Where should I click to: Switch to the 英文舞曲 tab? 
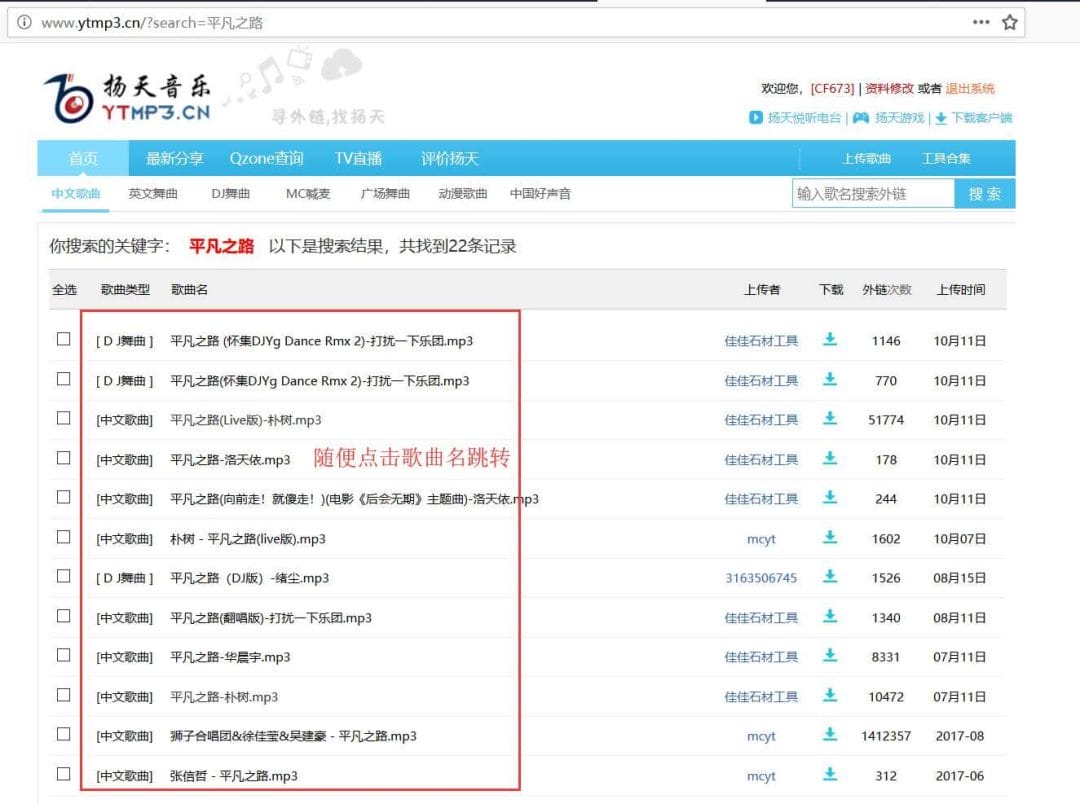tap(152, 194)
